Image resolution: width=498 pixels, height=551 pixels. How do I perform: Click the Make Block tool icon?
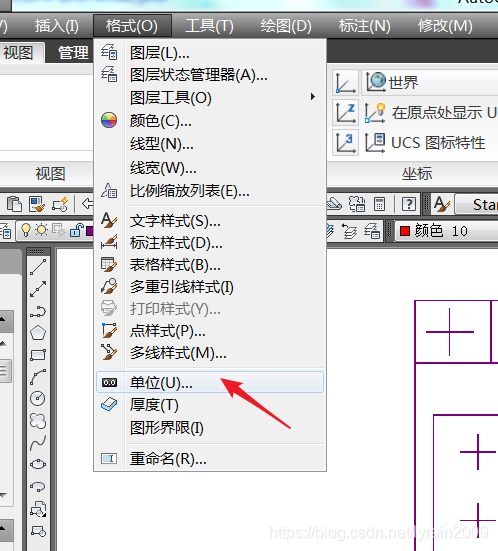(38, 531)
